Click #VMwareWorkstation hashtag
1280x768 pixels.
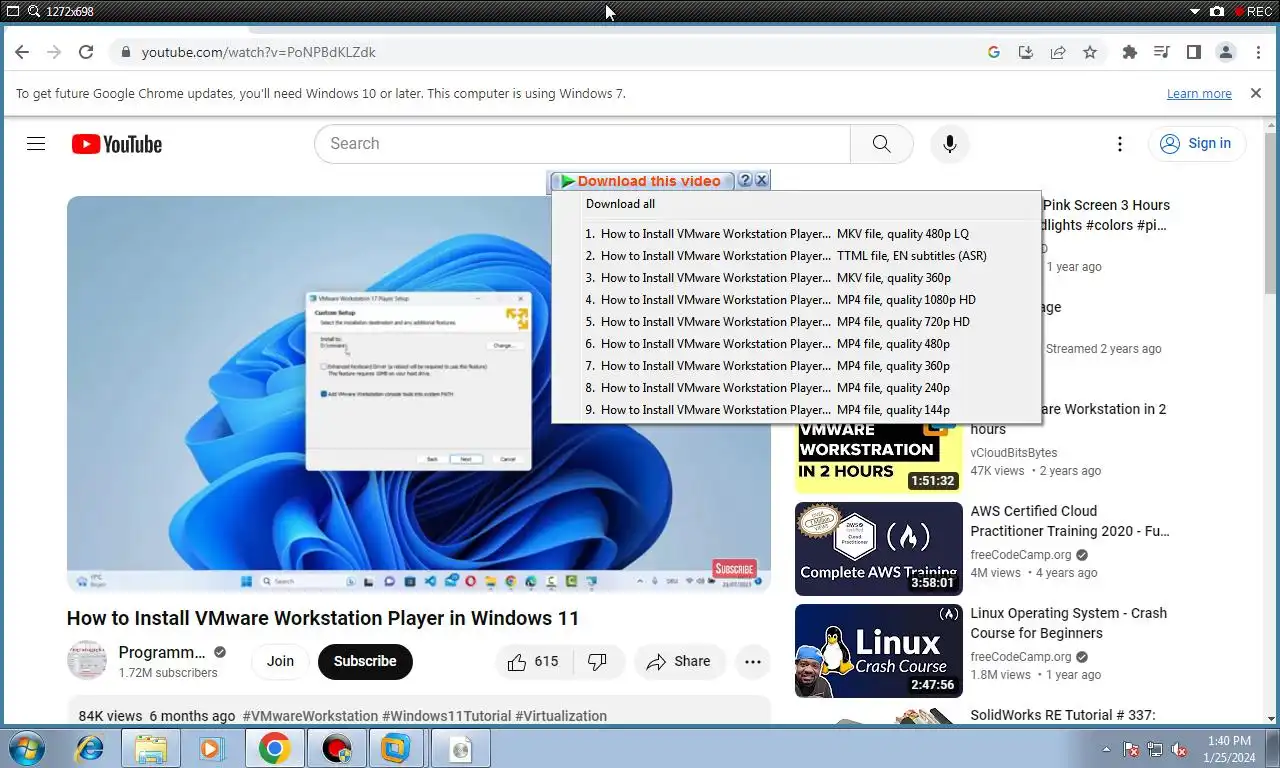coord(310,716)
